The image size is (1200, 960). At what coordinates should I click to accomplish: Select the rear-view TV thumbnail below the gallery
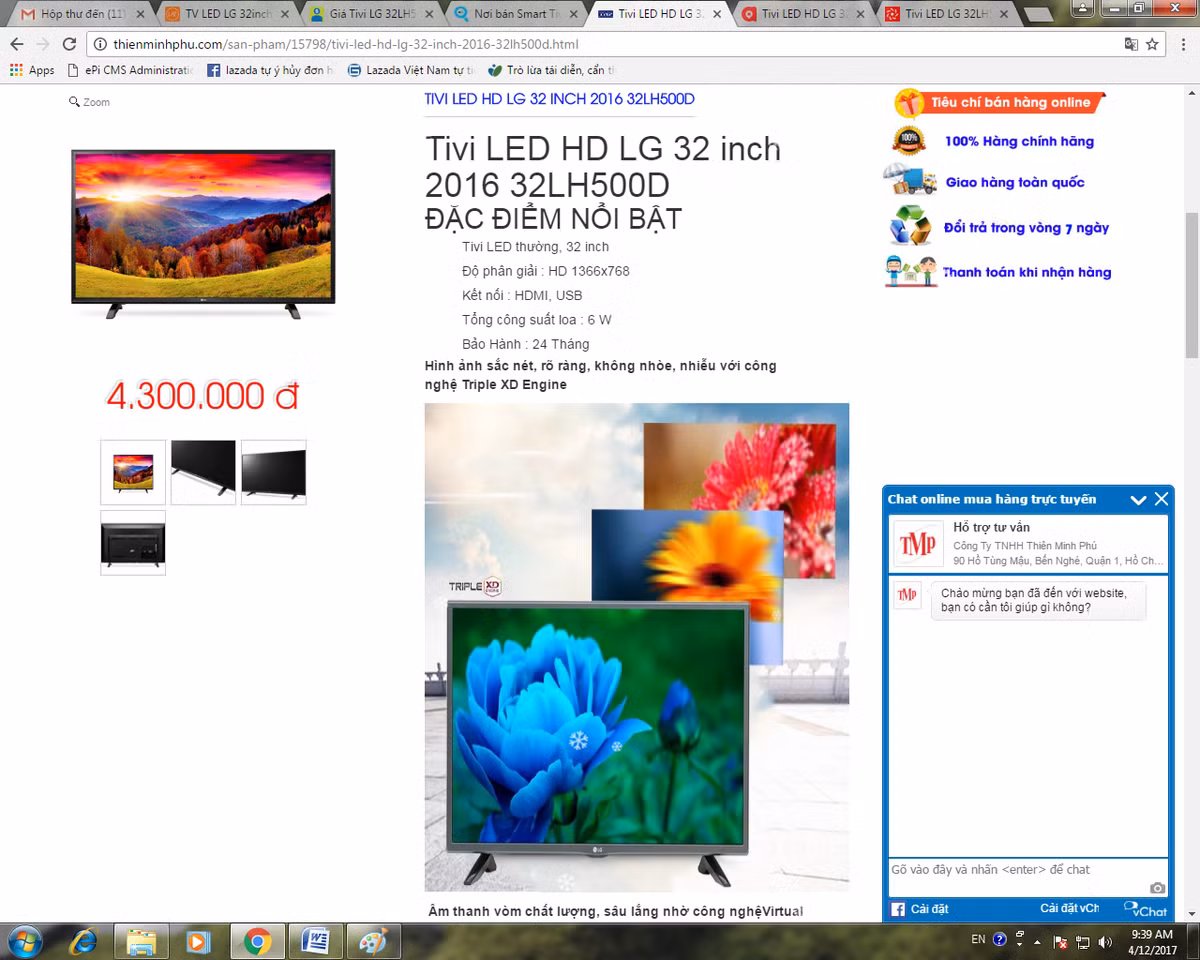point(132,542)
